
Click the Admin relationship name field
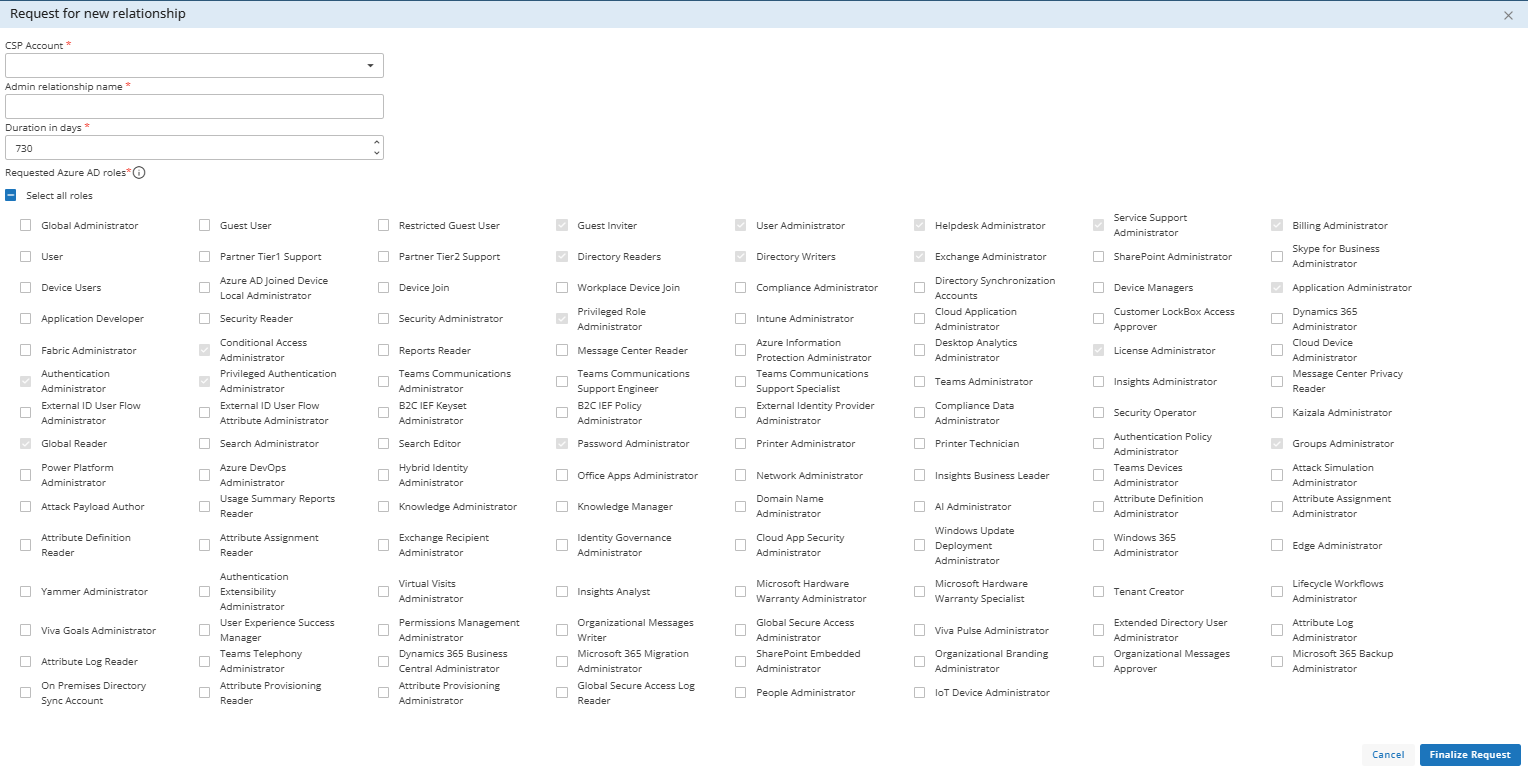[194, 107]
